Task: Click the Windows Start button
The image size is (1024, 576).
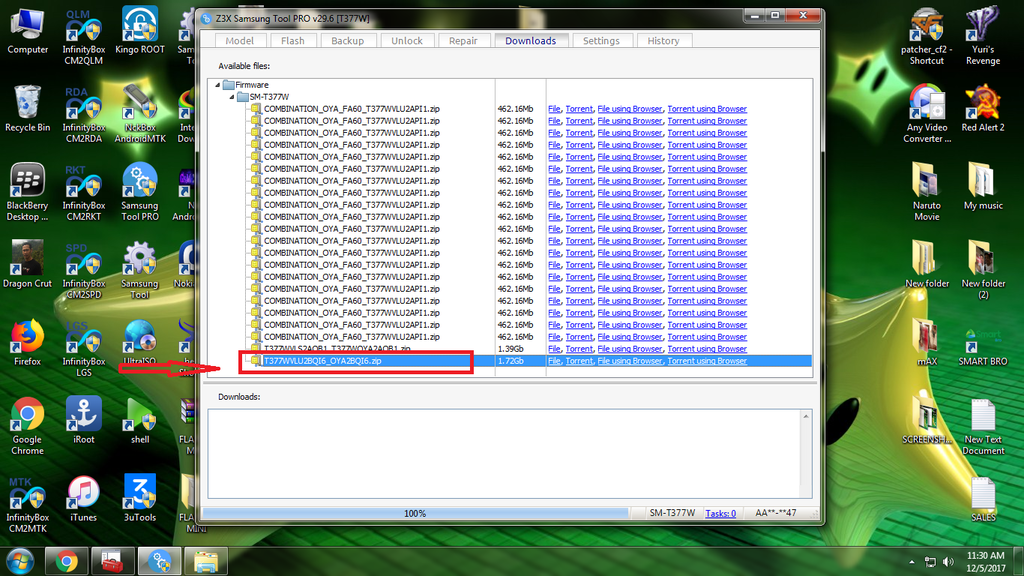Action: [20, 560]
